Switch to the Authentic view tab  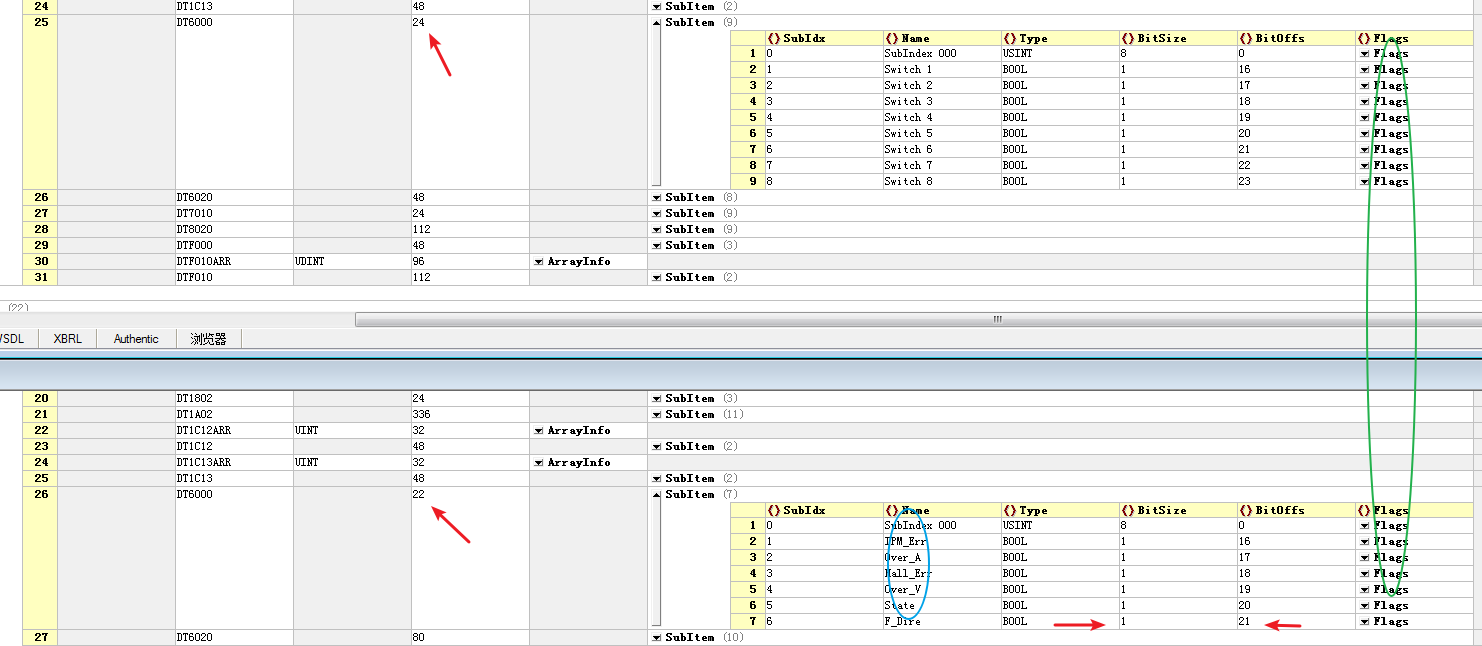[x=136, y=339]
